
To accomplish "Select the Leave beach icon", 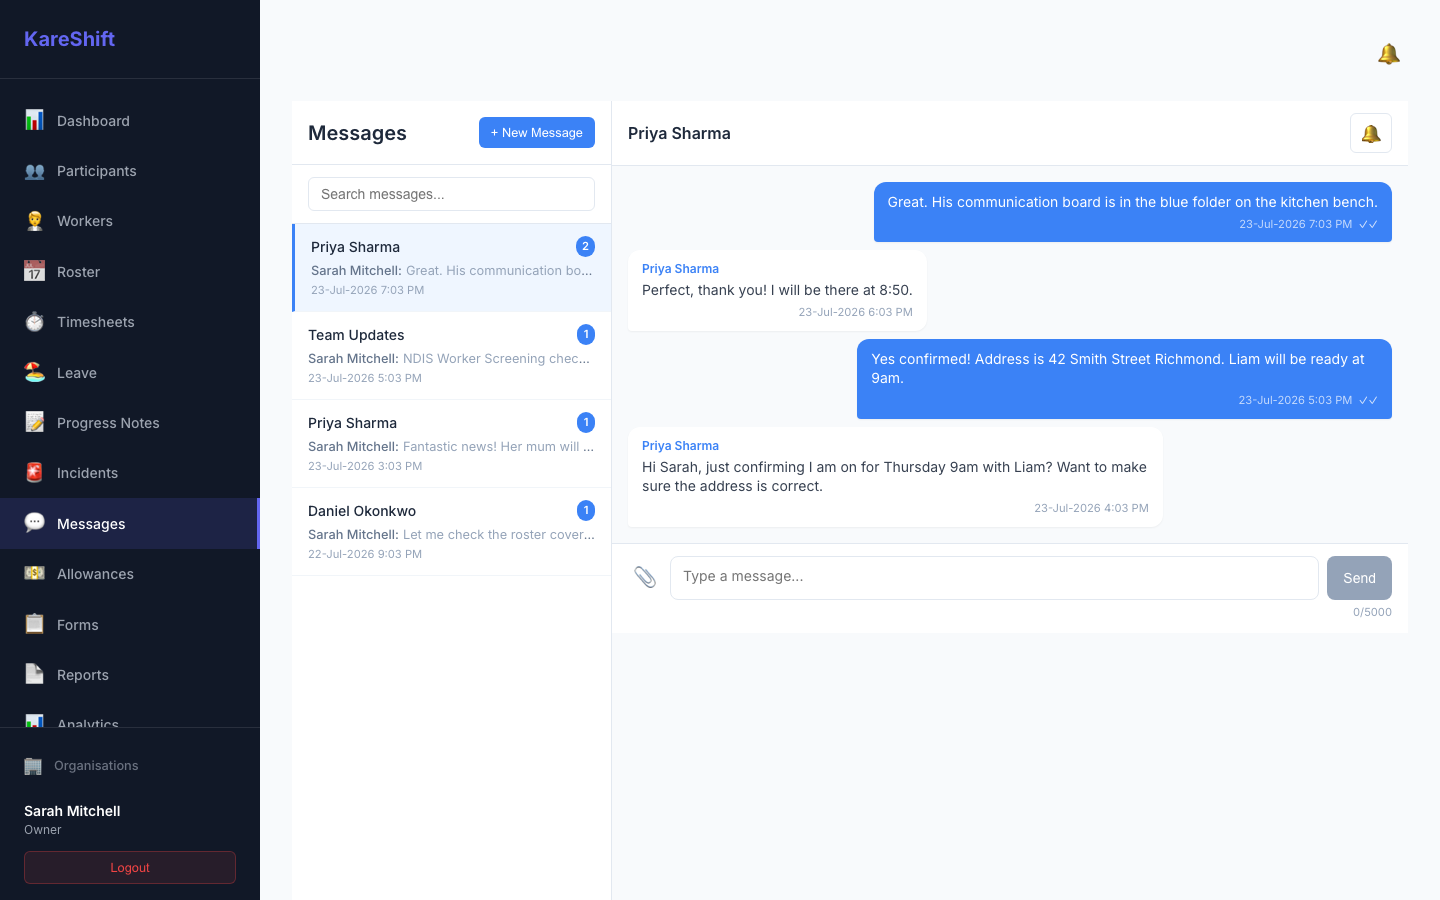I will (34, 372).
